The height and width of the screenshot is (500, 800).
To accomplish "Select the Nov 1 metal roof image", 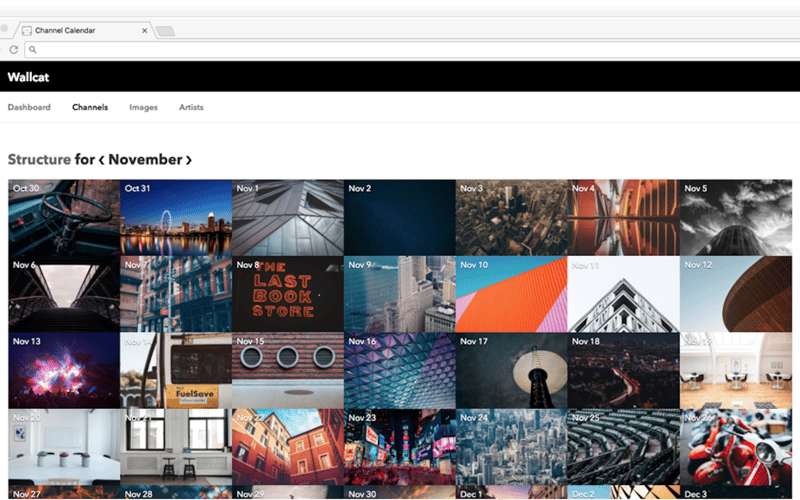I will (288, 217).
